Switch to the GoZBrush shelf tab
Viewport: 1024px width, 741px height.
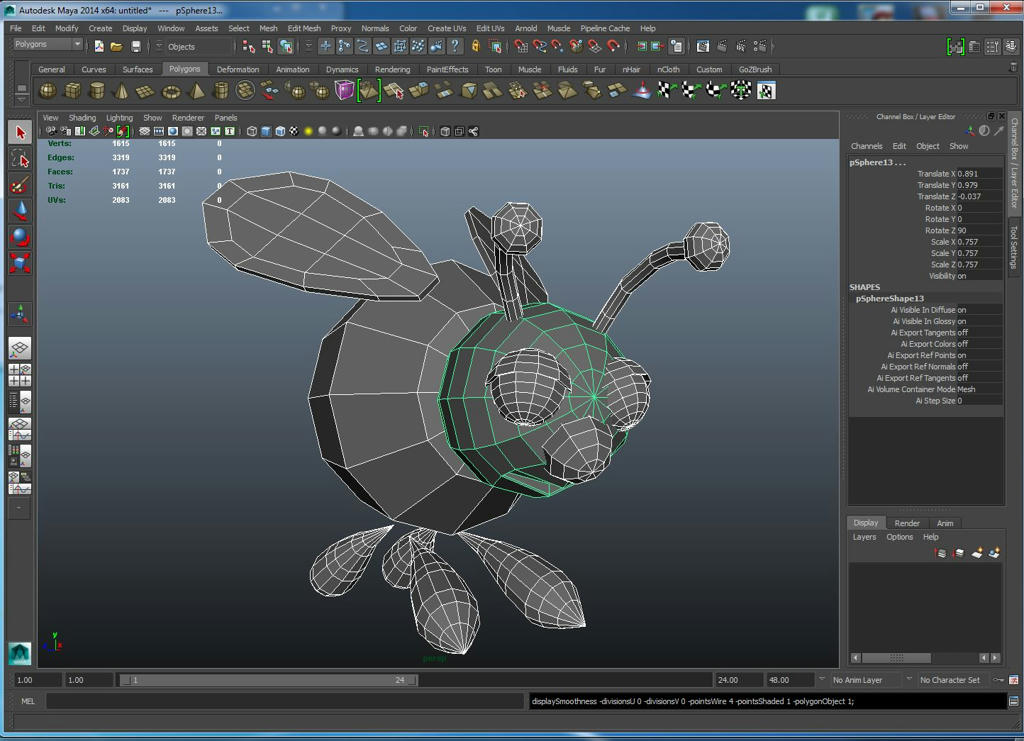755,69
